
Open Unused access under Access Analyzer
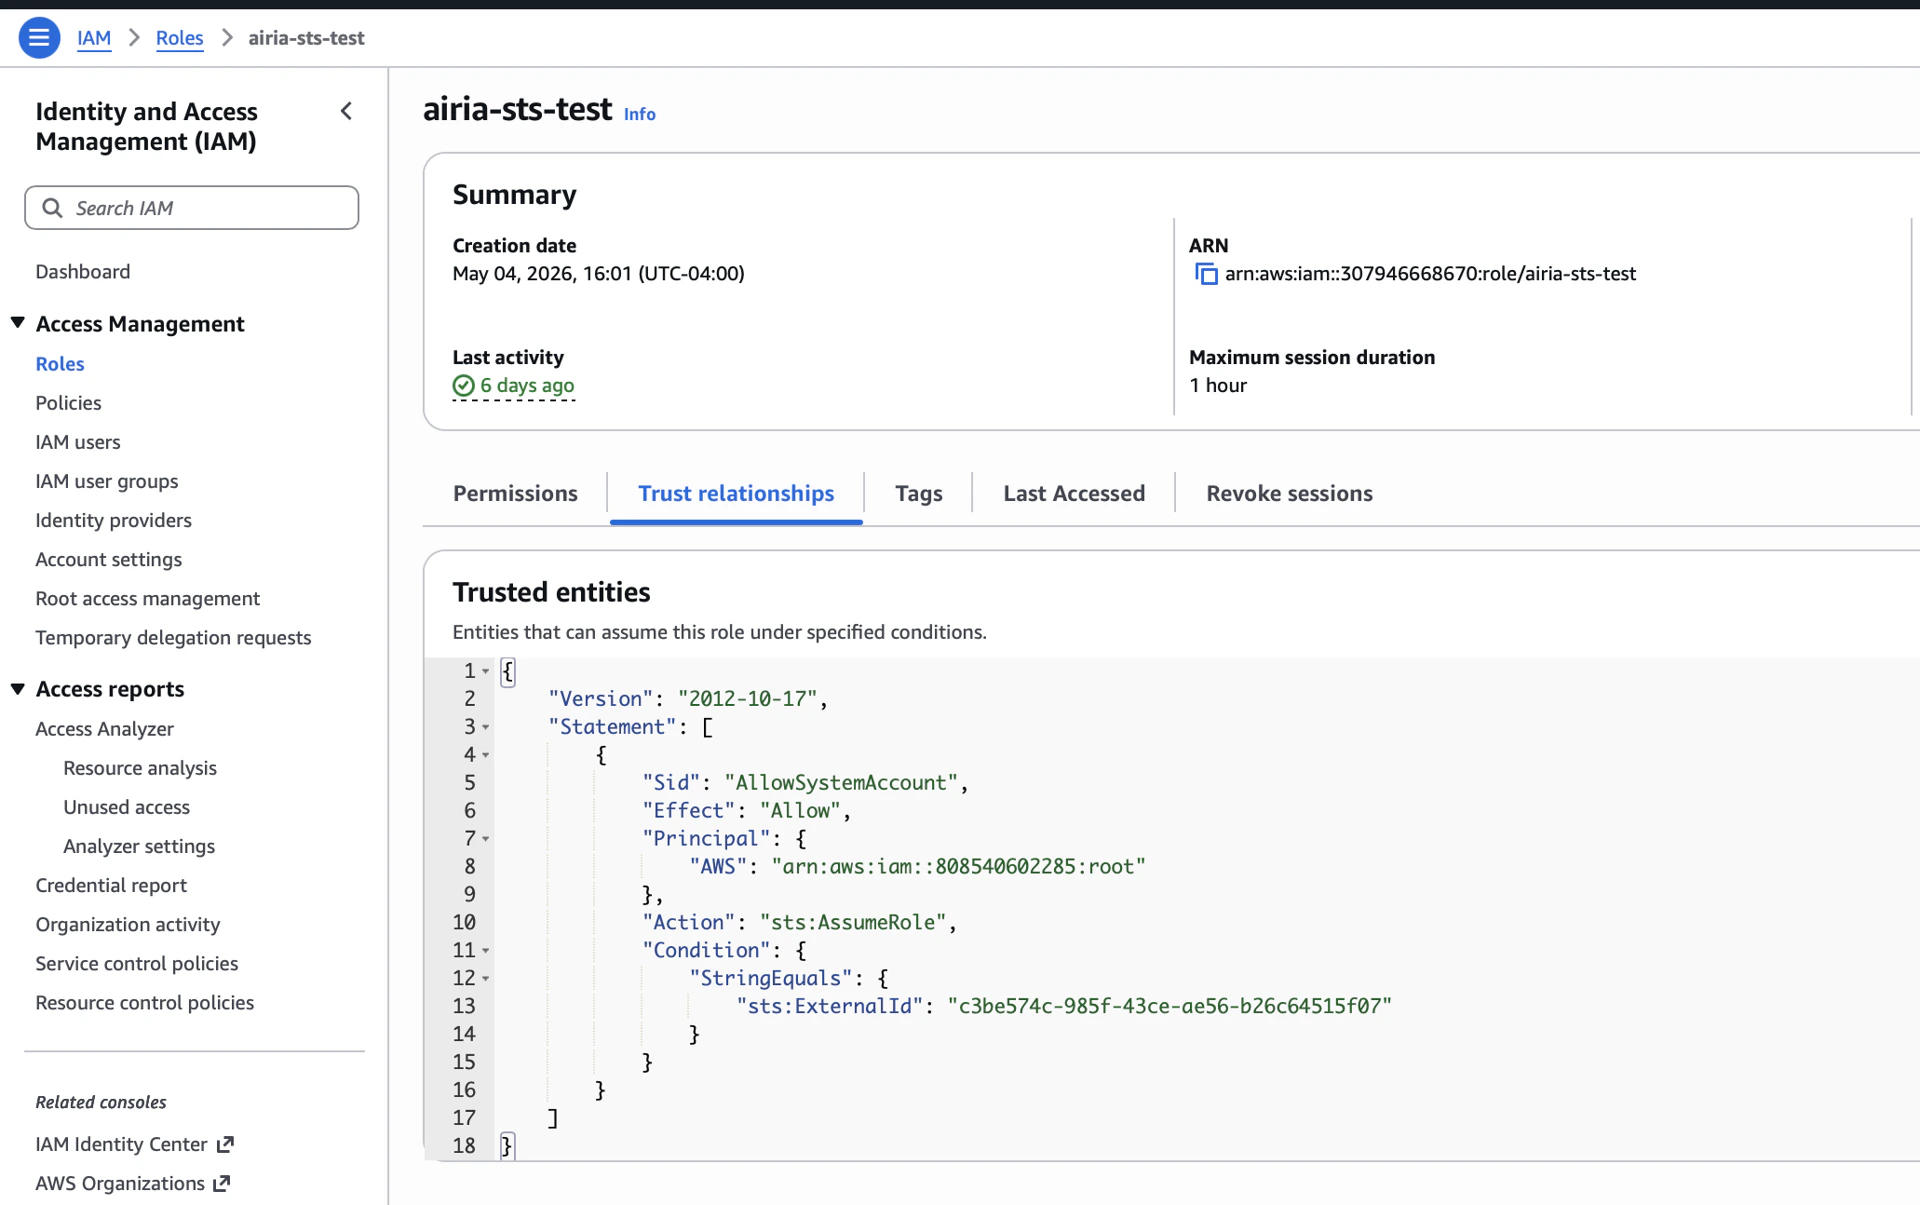tap(126, 807)
